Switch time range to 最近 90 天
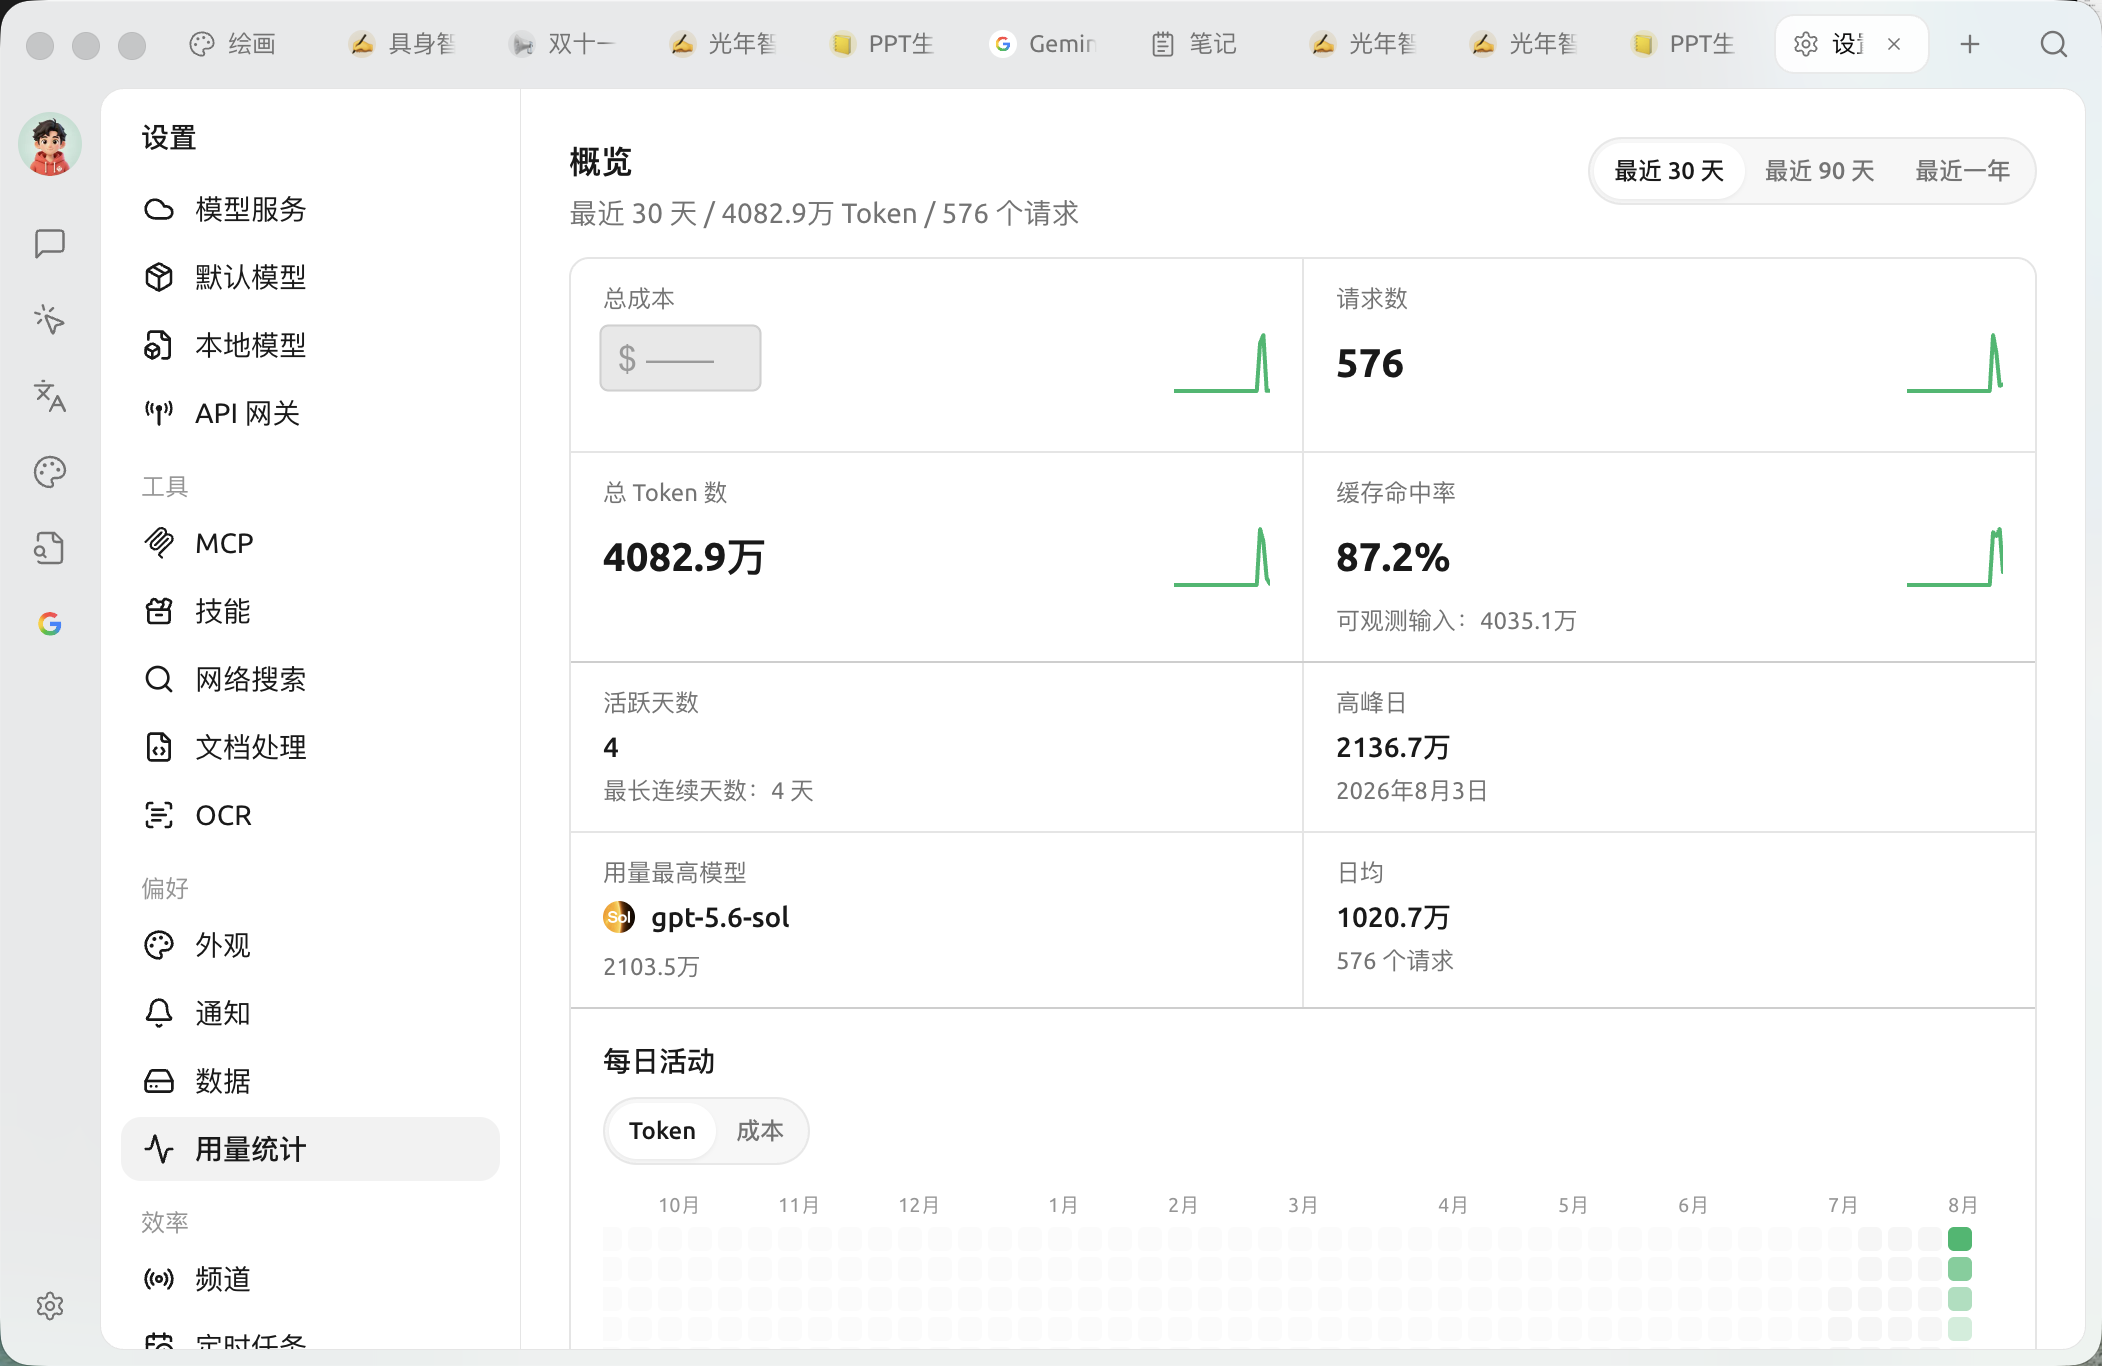The image size is (2102, 1366). [1819, 171]
